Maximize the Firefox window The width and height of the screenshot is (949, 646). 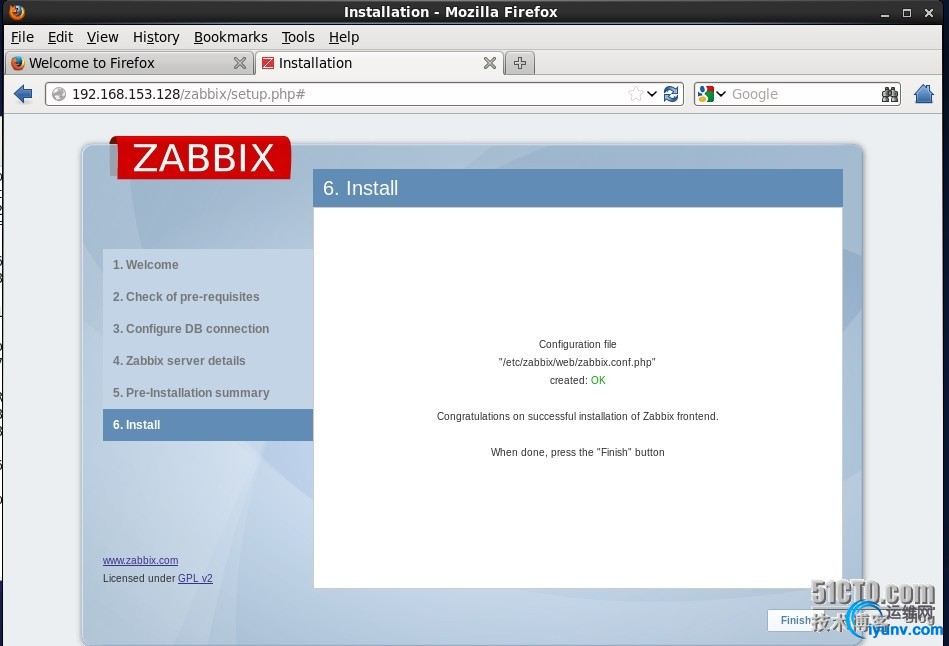click(907, 13)
